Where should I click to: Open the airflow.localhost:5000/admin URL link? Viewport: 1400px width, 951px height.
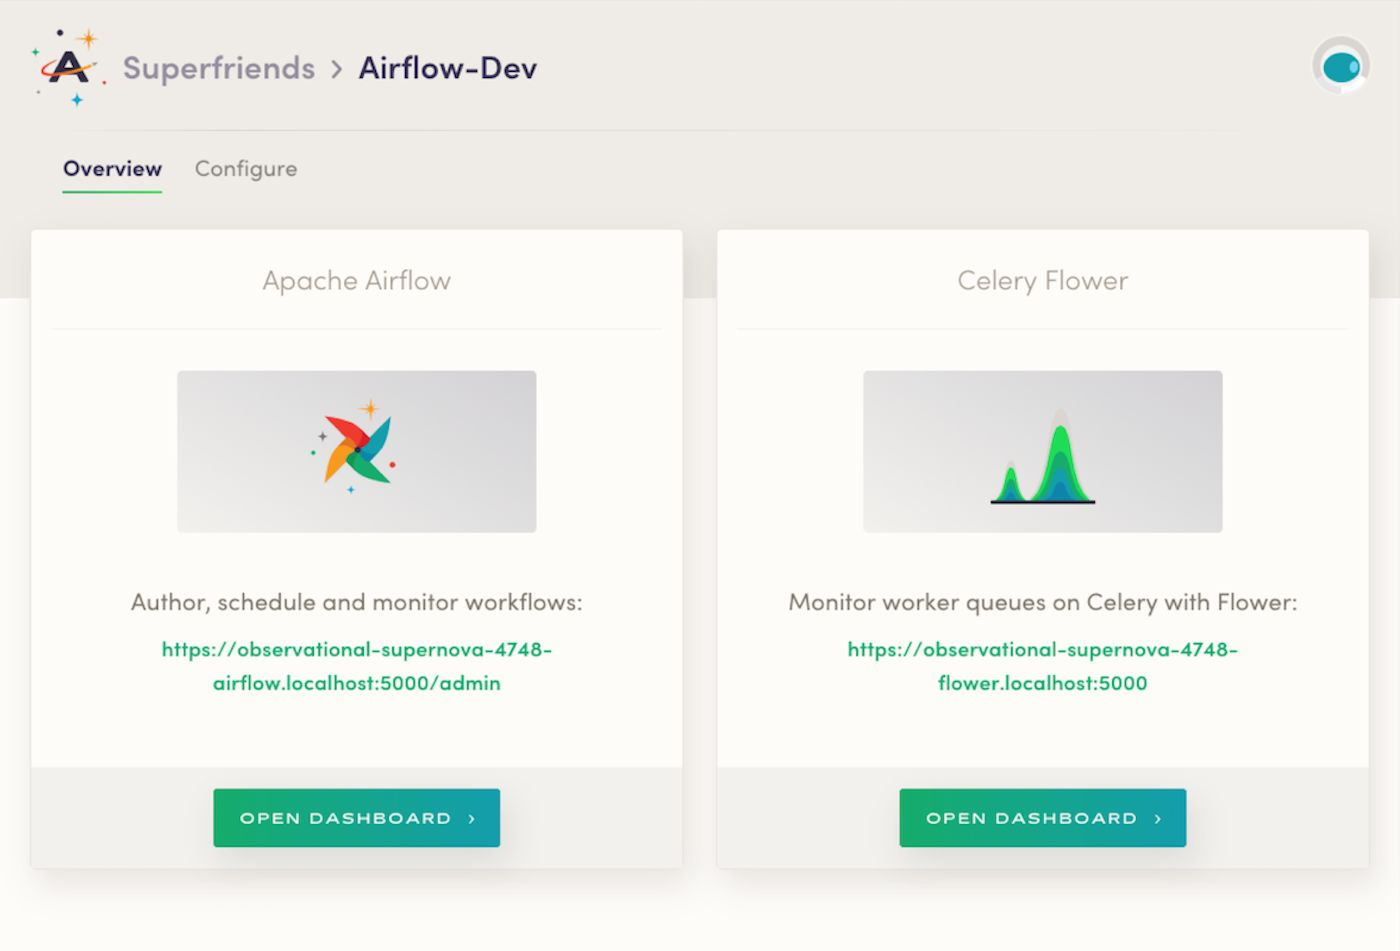(356, 666)
